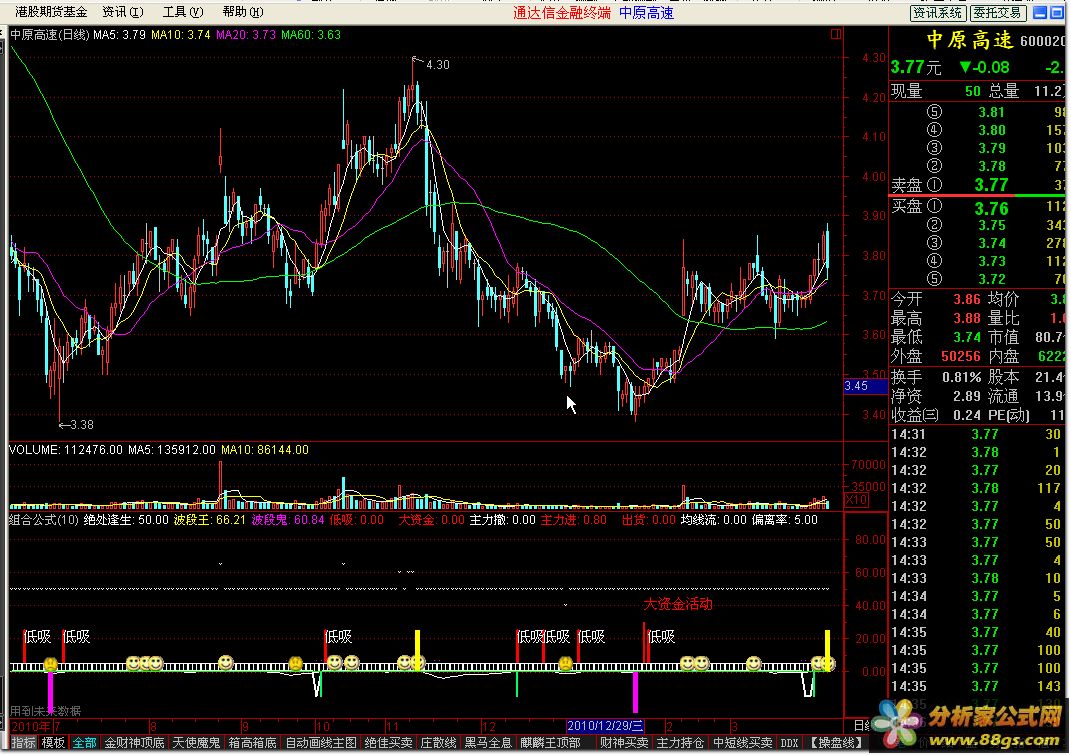This screenshot has height=755, width=1071.
Task: Click buy level ⑤ price 3.72
Action: pyautogui.click(x=991, y=279)
